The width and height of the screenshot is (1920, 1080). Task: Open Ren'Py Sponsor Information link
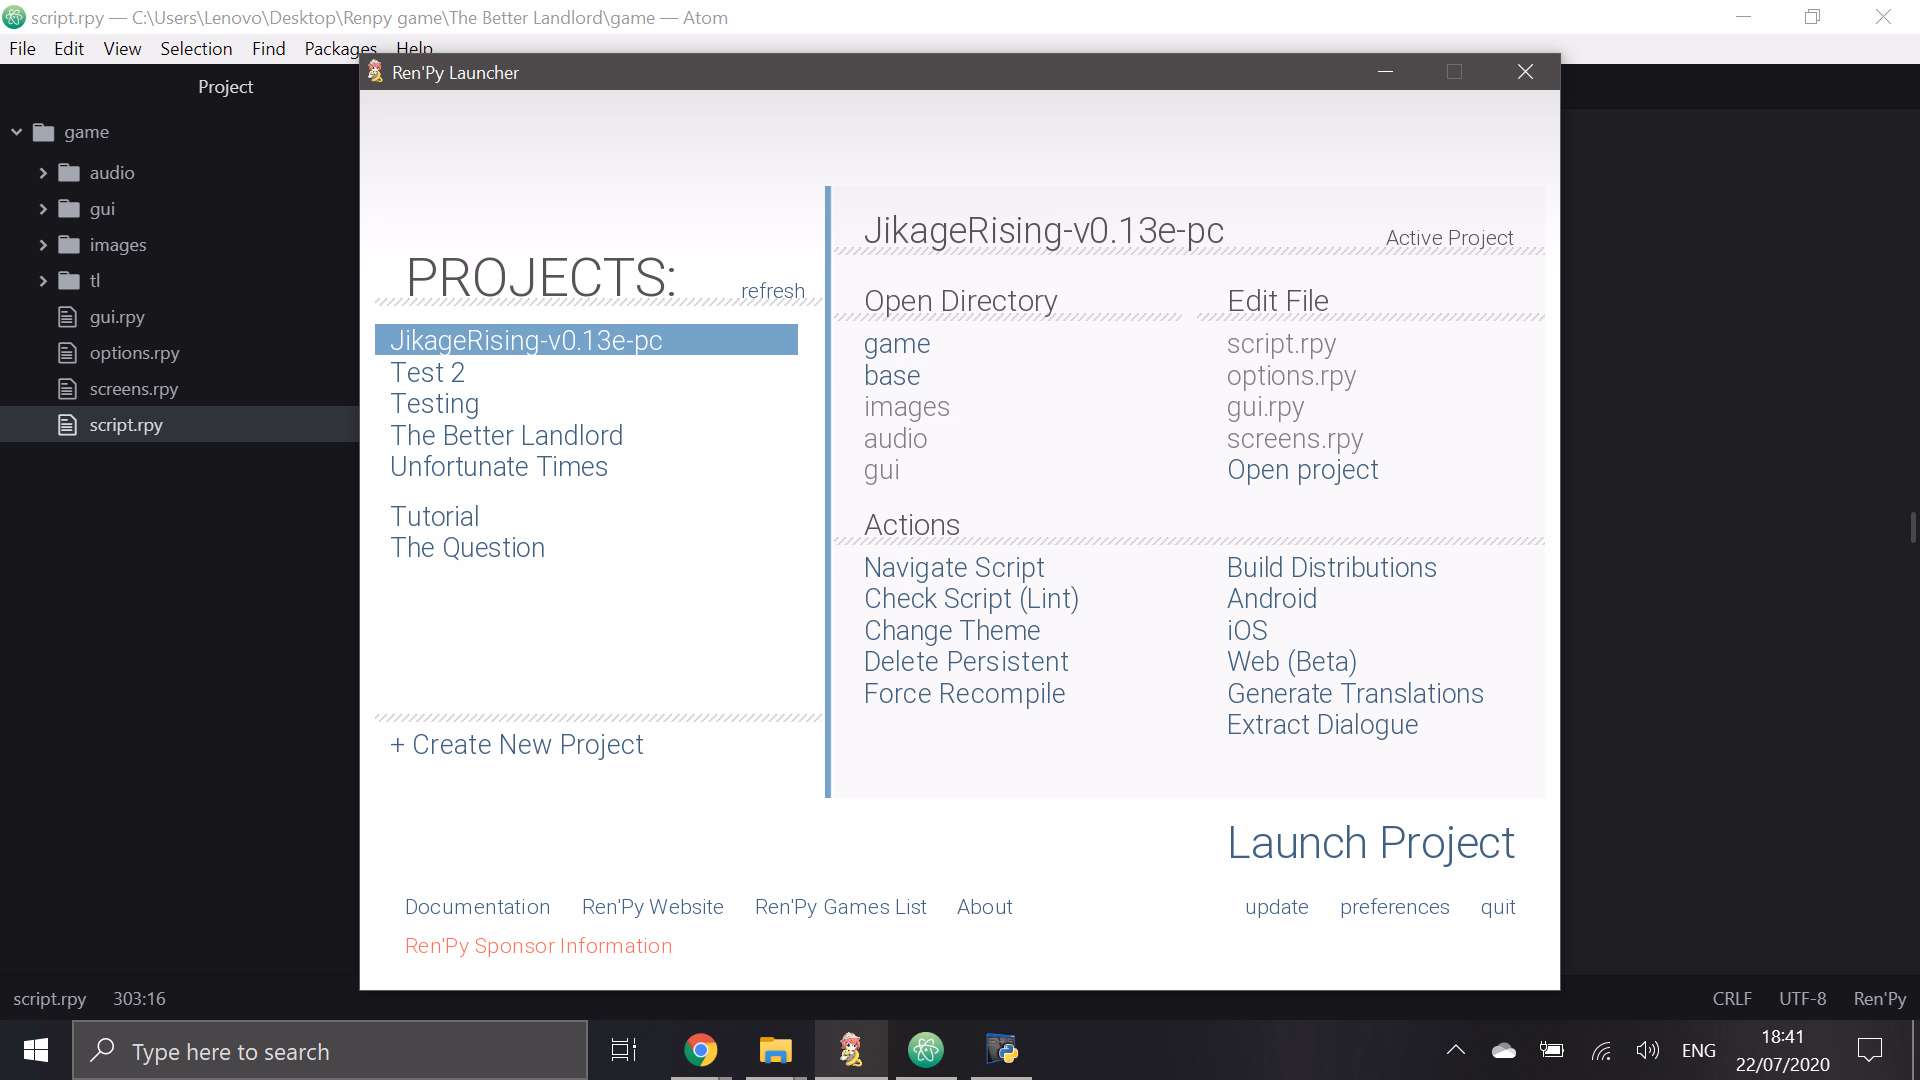pyautogui.click(x=538, y=946)
